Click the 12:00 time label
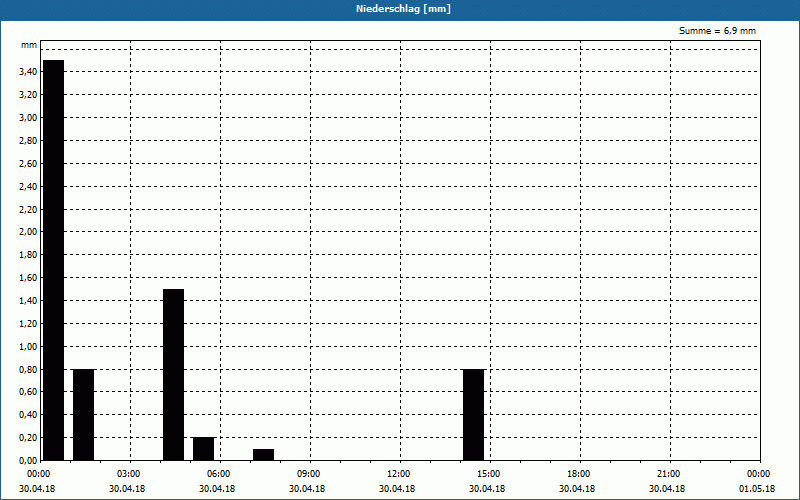This screenshot has width=800, height=500. pyautogui.click(x=399, y=474)
